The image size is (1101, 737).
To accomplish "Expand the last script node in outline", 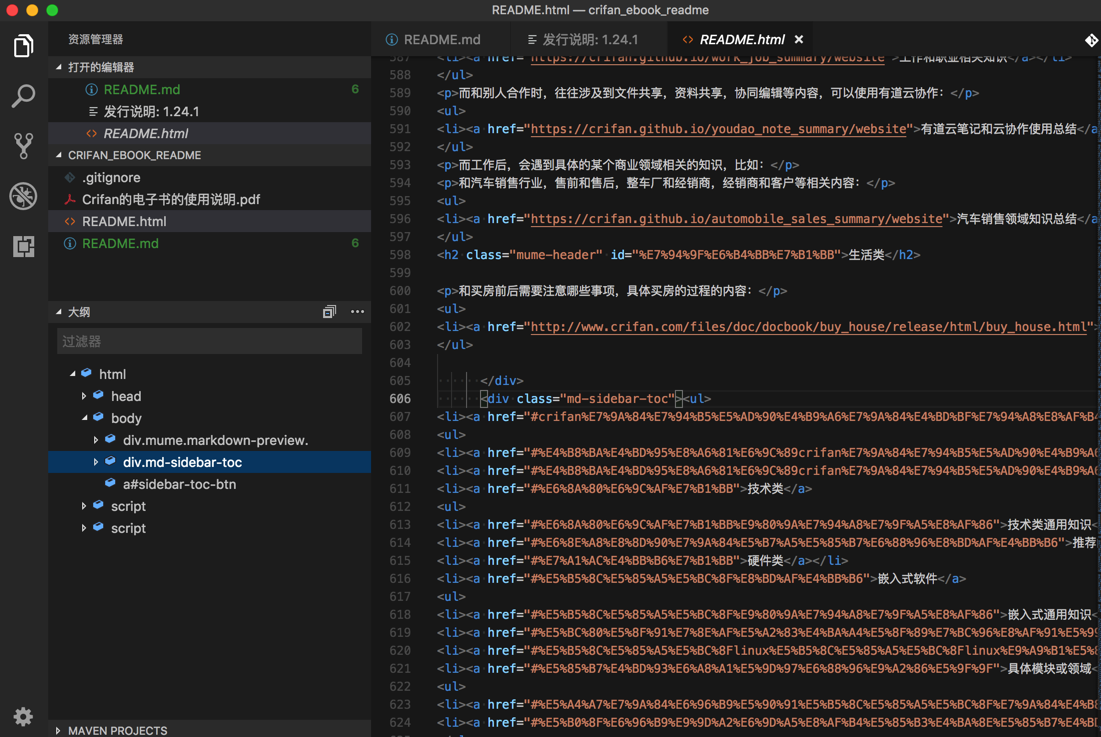I will click(84, 528).
